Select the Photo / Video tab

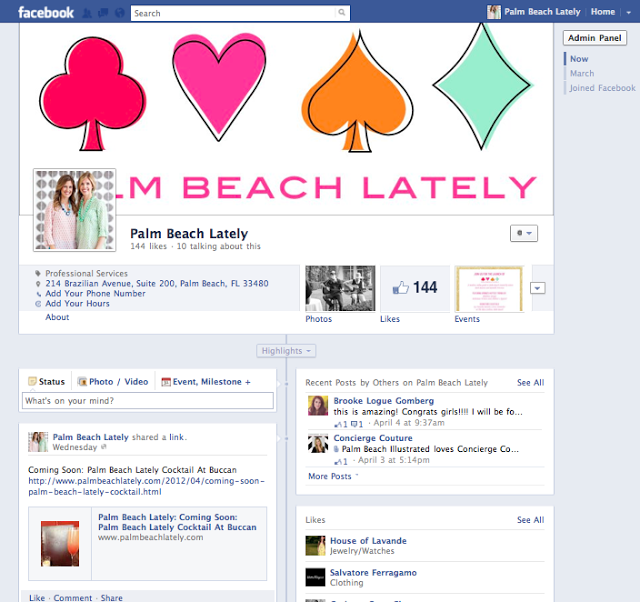pos(113,382)
